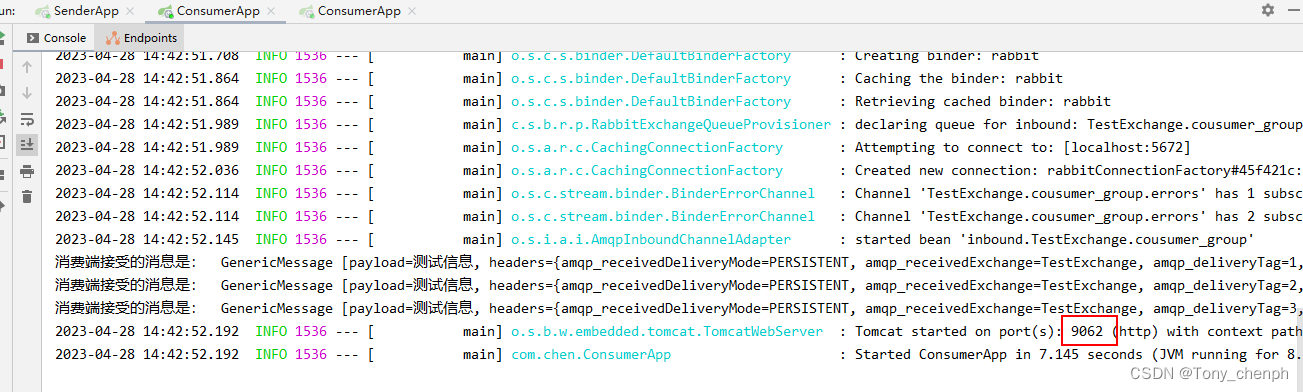Click consumer message line with amqp_deliveryTag=2
Viewport: 1303px width, 392px height.
[679, 285]
